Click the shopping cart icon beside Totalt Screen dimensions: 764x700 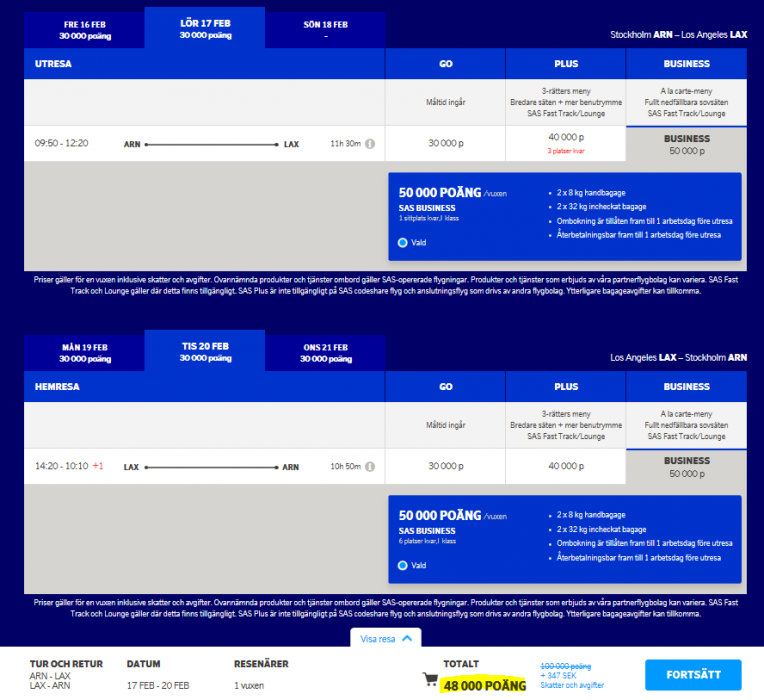430,679
